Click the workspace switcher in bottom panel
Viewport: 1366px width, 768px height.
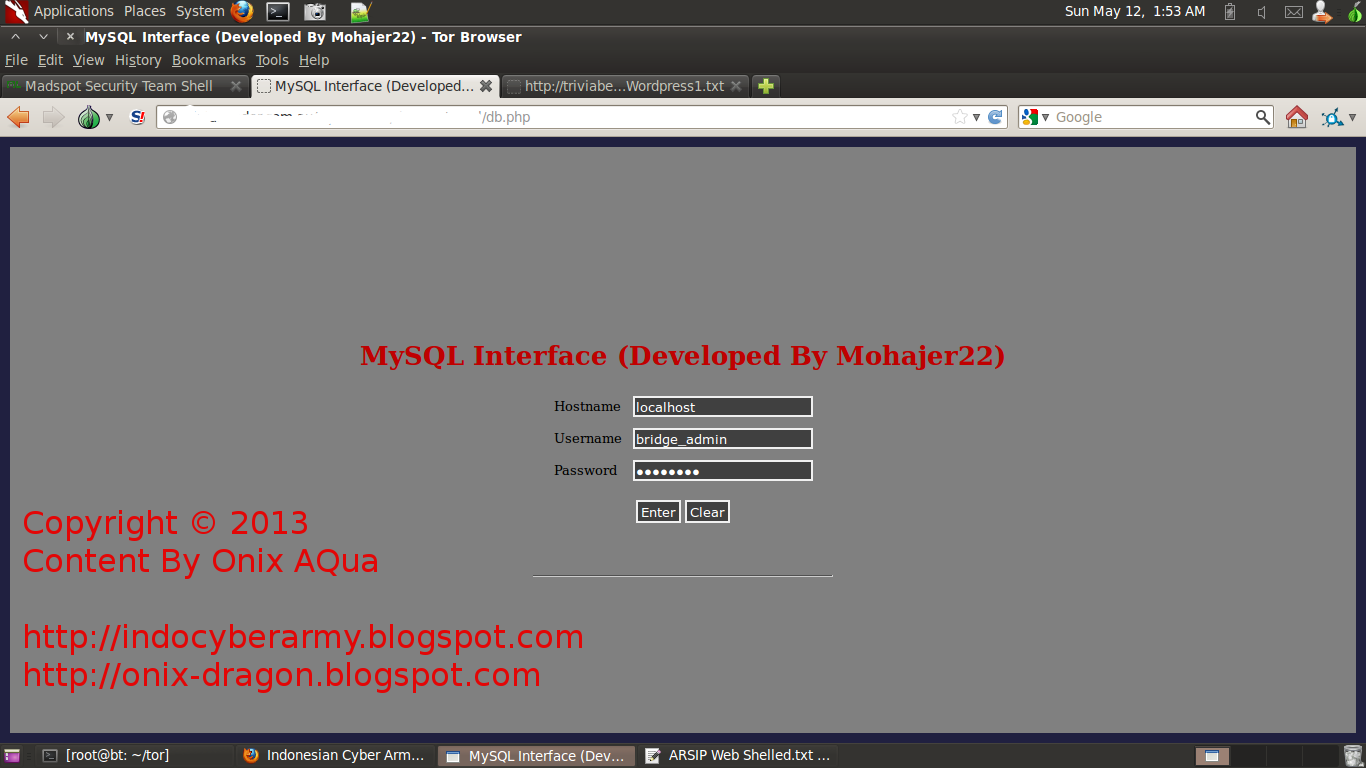pyautogui.click(x=1267, y=756)
